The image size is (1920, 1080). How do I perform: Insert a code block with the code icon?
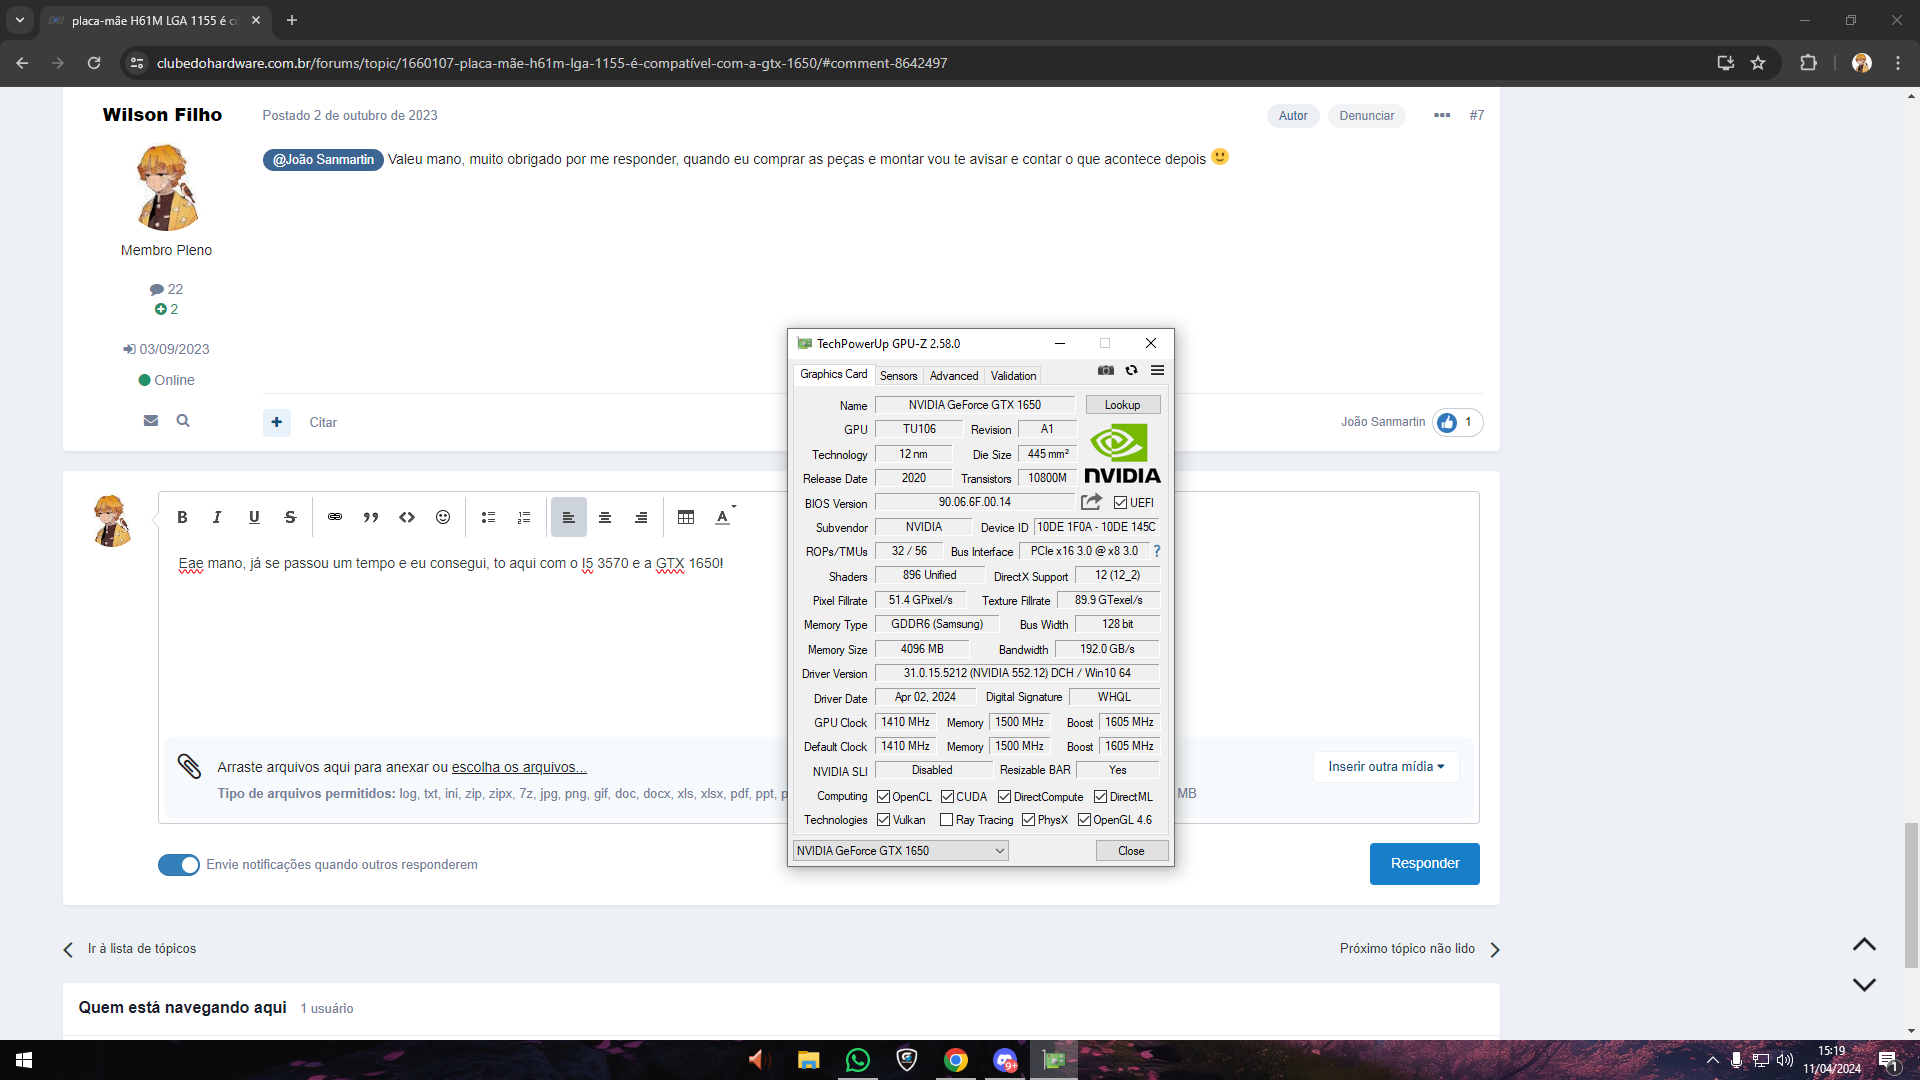[407, 517]
